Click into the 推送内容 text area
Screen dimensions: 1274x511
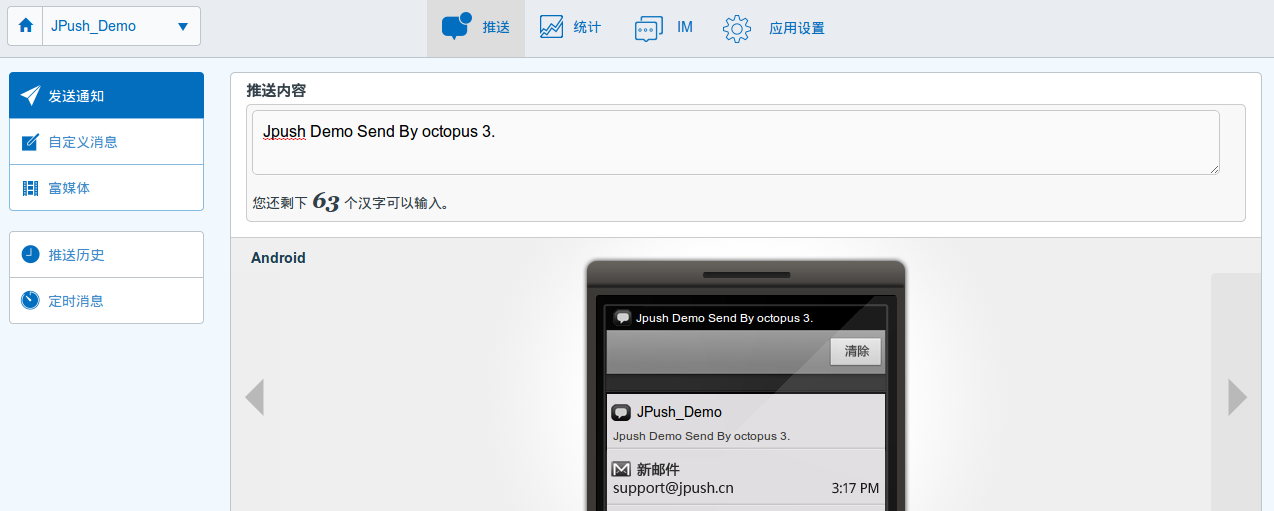(x=735, y=142)
